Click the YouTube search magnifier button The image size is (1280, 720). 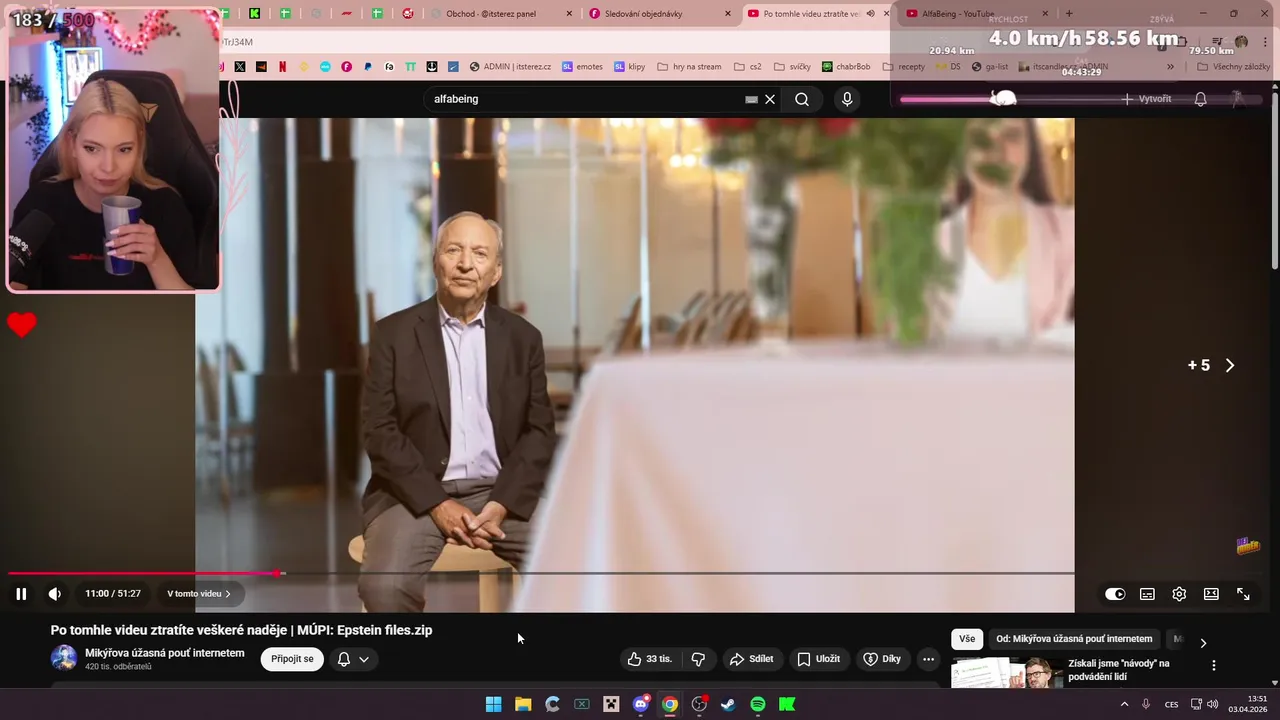(802, 99)
